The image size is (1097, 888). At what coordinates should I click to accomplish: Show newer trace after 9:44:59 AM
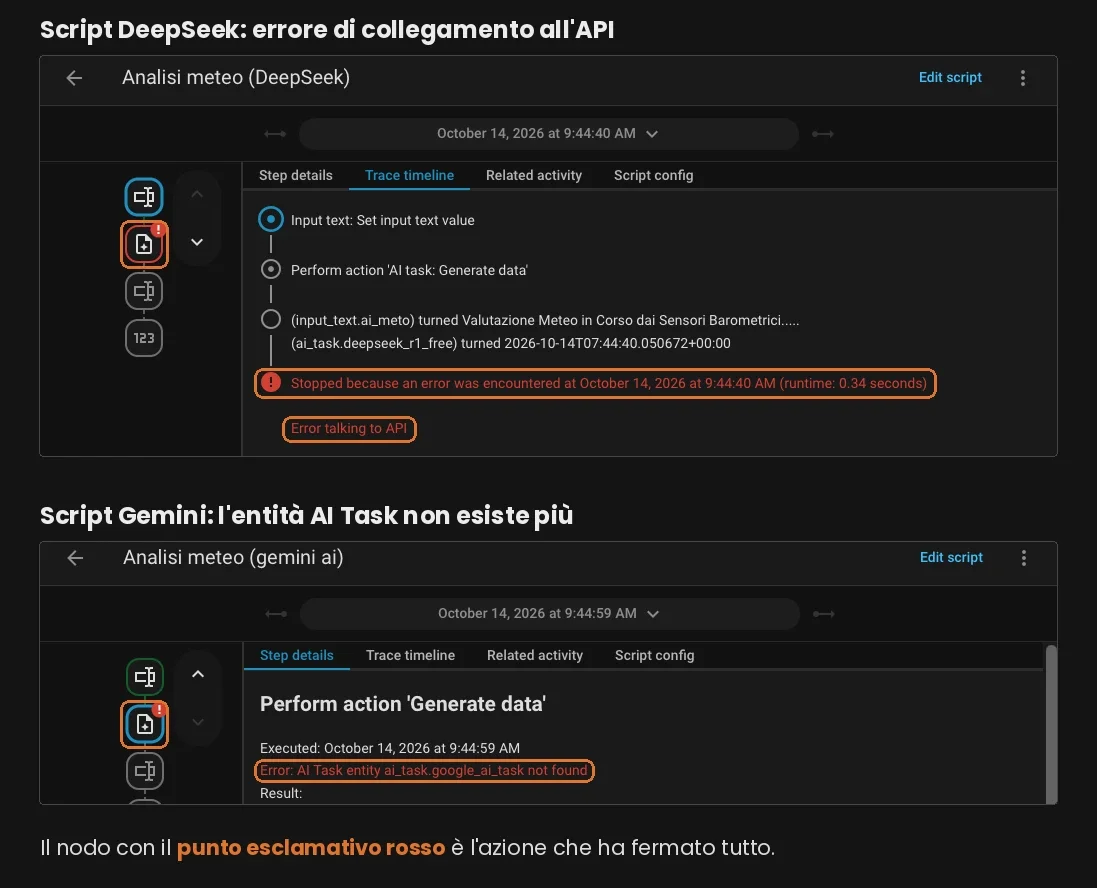tap(823, 614)
